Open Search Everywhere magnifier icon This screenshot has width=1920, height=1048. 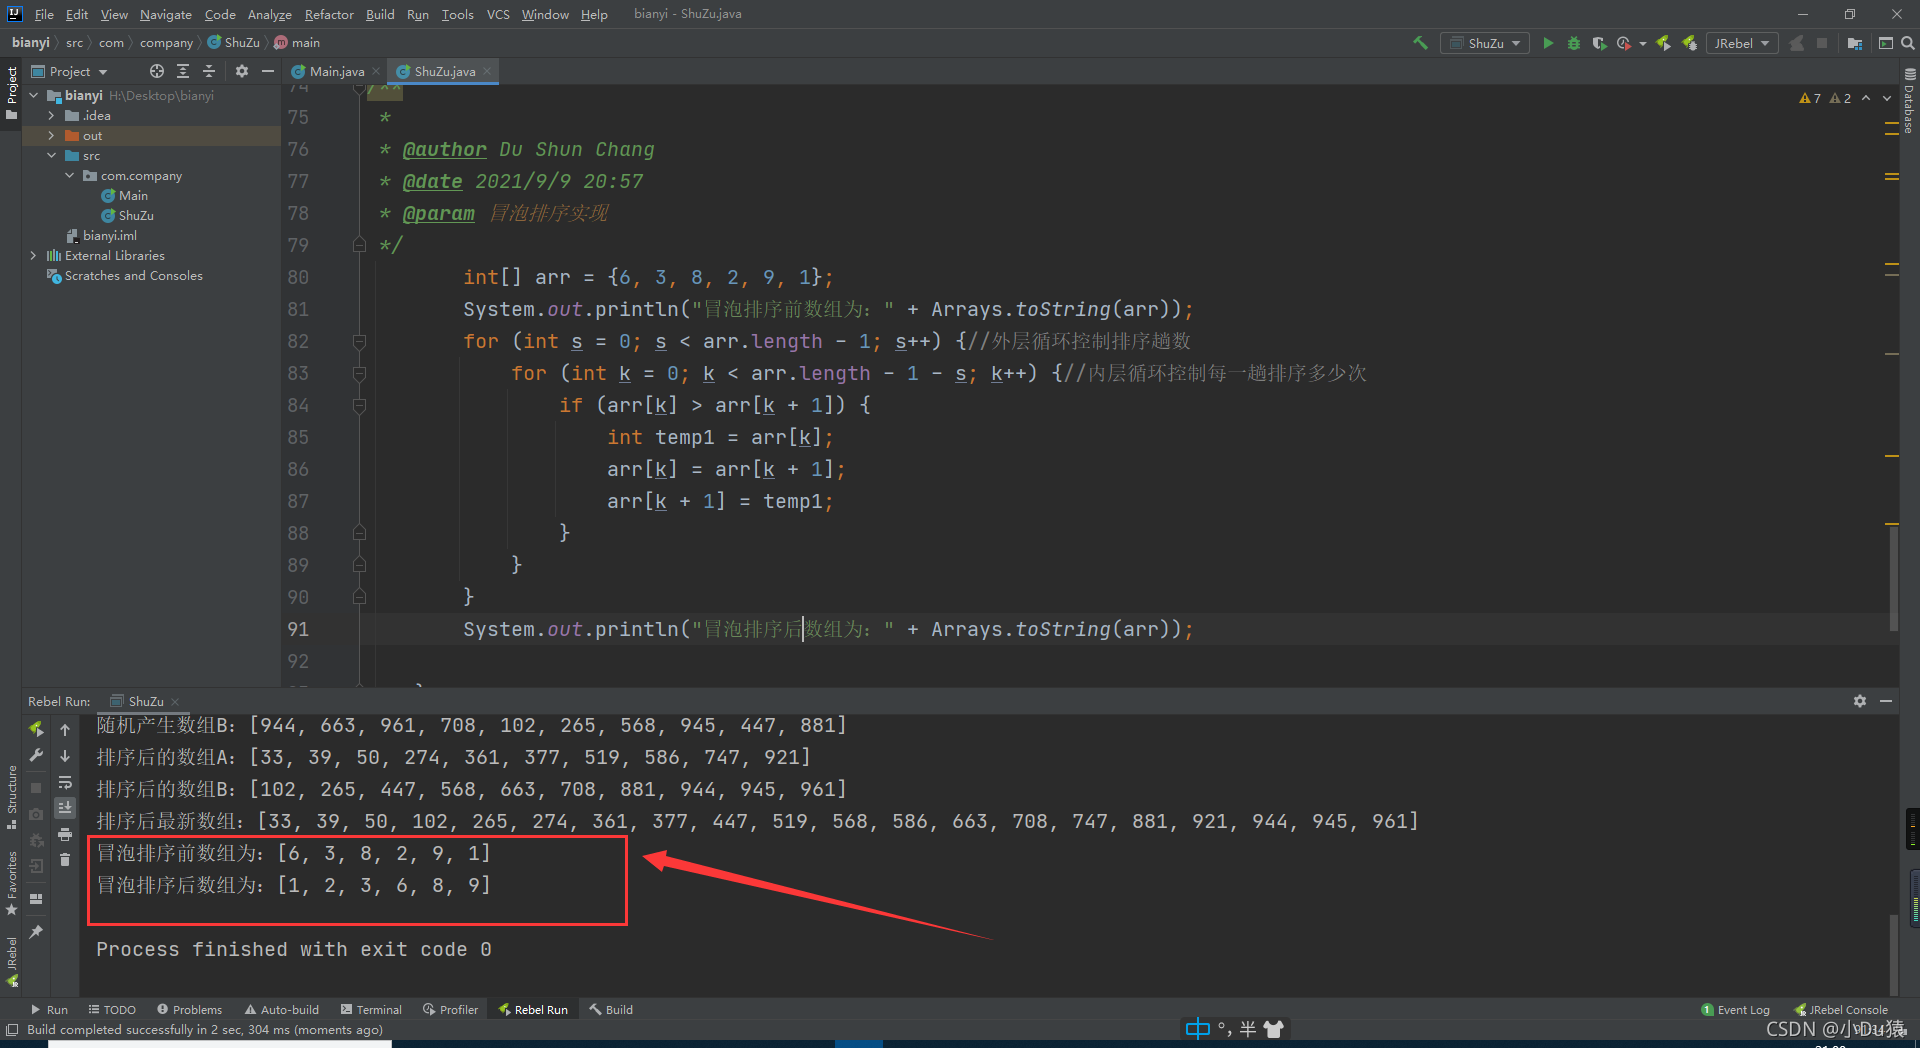[x=1908, y=43]
